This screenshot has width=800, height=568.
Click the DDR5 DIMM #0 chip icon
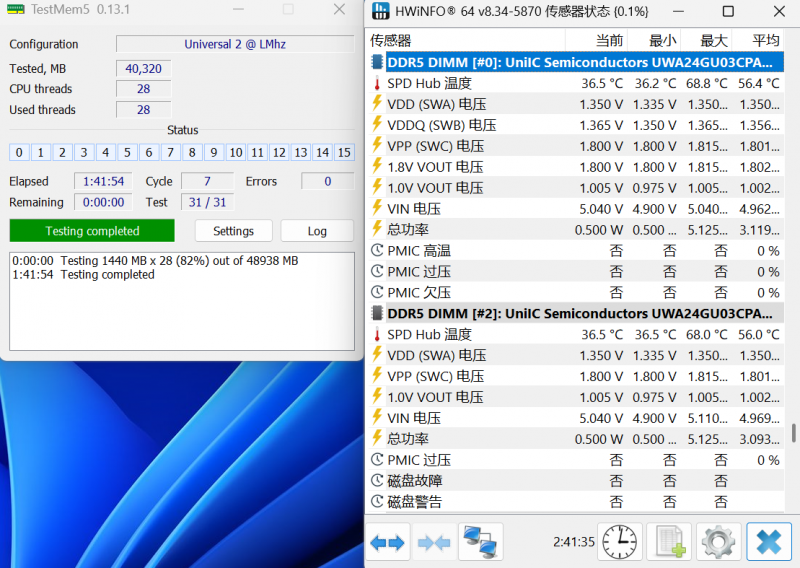pyautogui.click(x=377, y=62)
